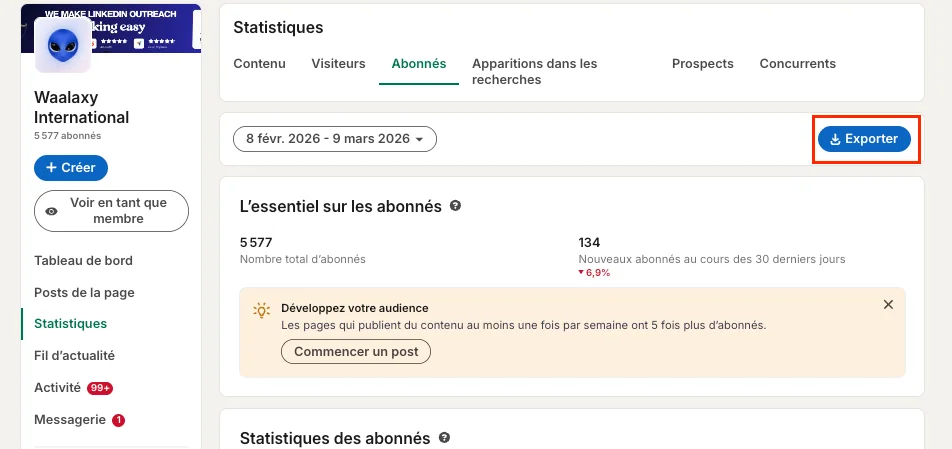
Task: Click the 99+ badge next to Activité
Action: tap(100, 388)
